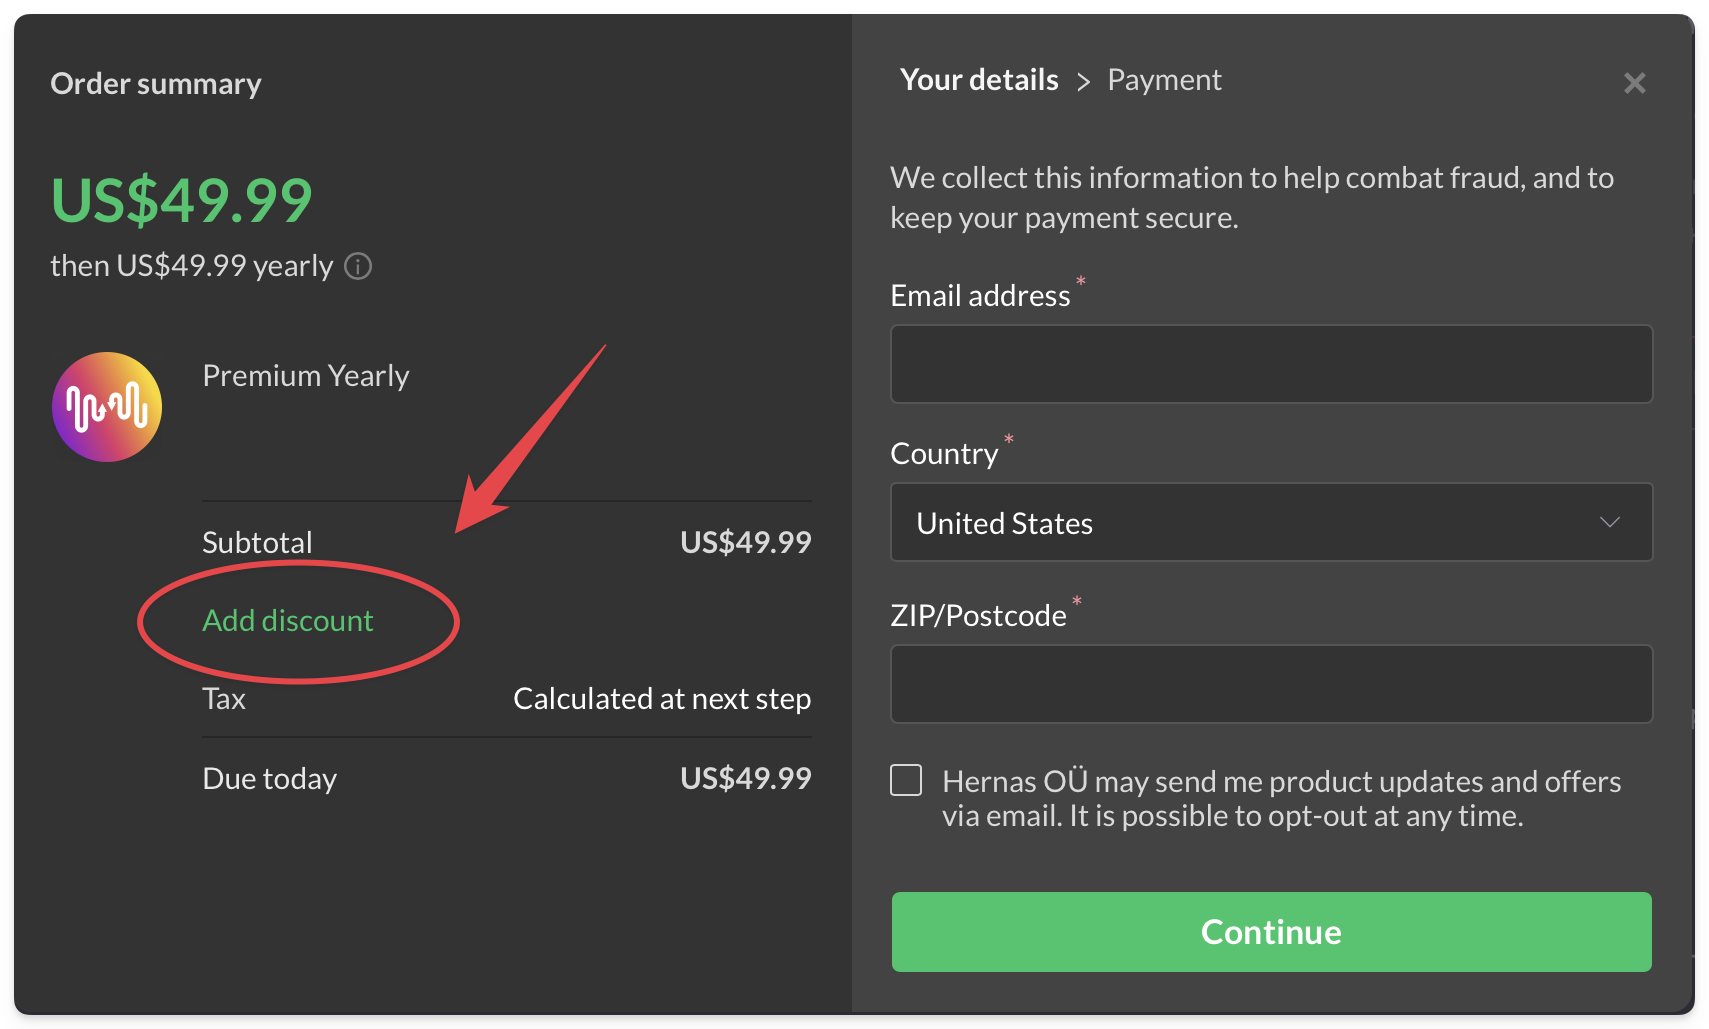
Task: Click the large green US$49.99 total
Action: point(182,200)
